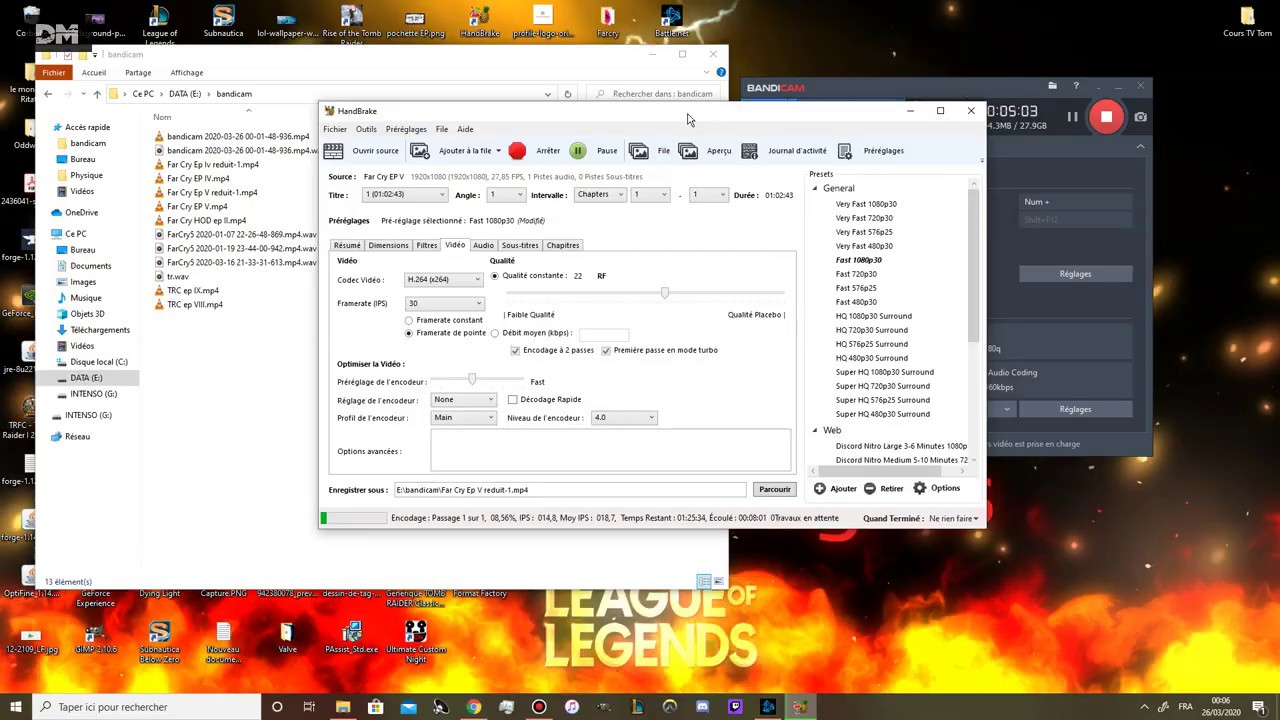Click Windows taskbar search box
Screen dimensions: 1280x720
click(x=147, y=707)
